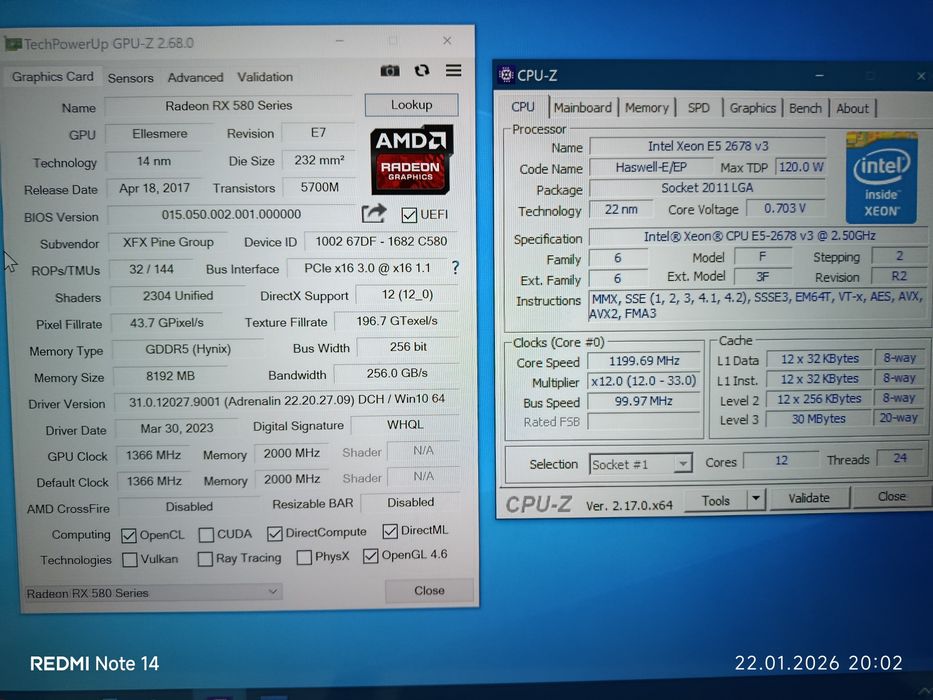The height and width of the screenshot is (700, 933).
Task: Click the AMD Radeon Graphics logo
Action: tap(411, 160)
